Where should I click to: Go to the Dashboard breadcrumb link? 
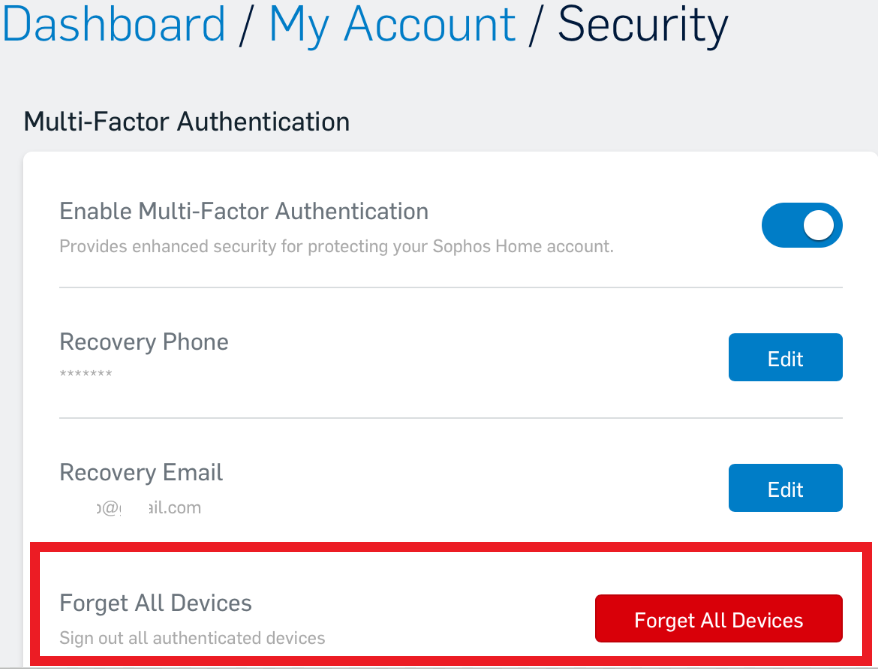click(x=113, y=24)
